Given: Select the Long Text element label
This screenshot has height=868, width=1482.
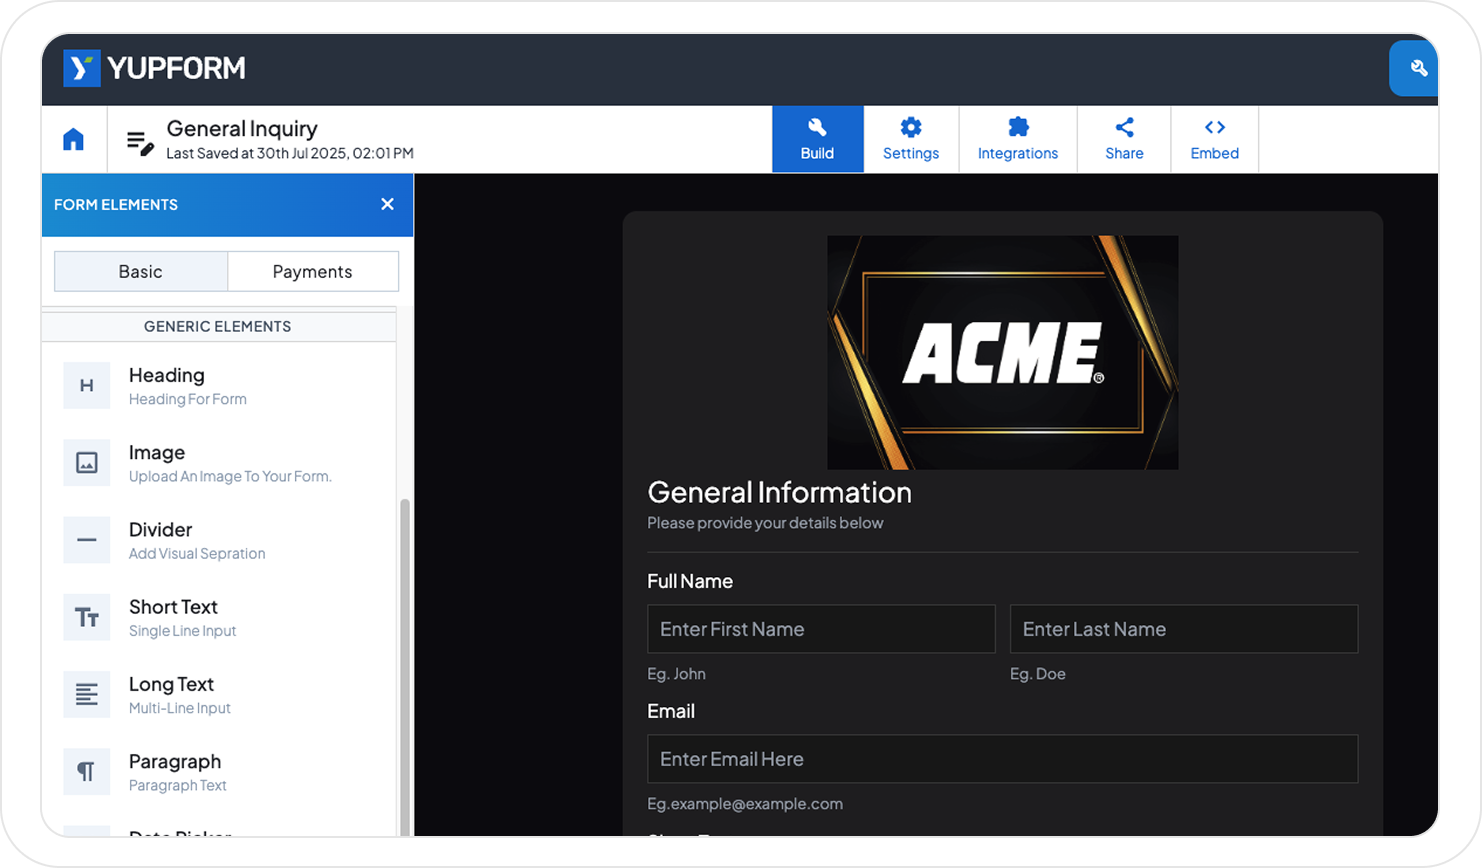Looking at the screenshot, I should 171,684.
